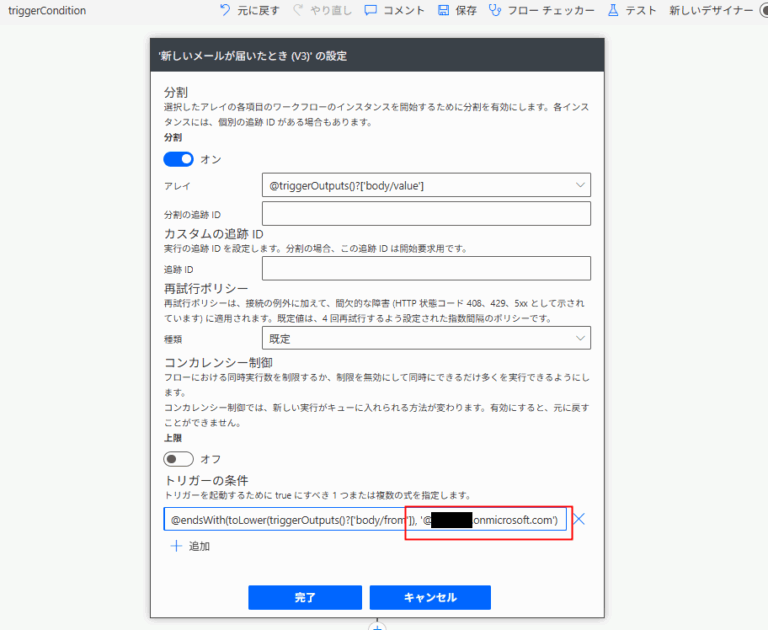Turn off the 分割 toggle
This screenshot has height=630, width=768.
tap(179, 159)
